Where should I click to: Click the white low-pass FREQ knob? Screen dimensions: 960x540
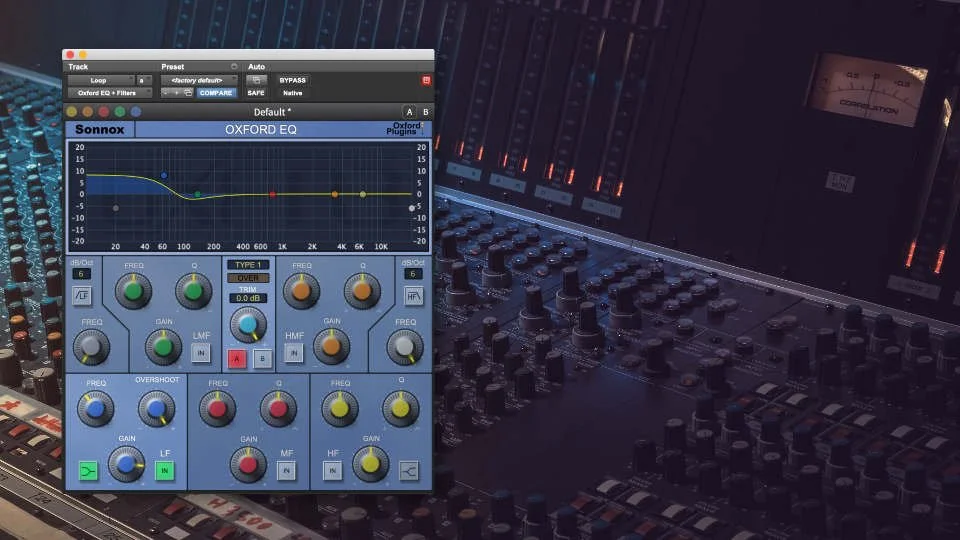click(405, 347)
